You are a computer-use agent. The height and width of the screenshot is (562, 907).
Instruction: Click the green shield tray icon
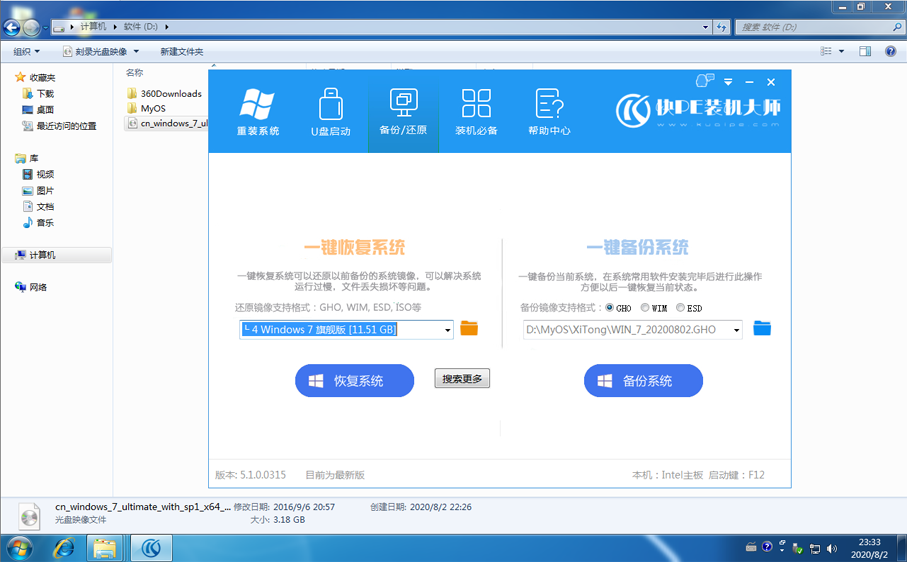798,548
